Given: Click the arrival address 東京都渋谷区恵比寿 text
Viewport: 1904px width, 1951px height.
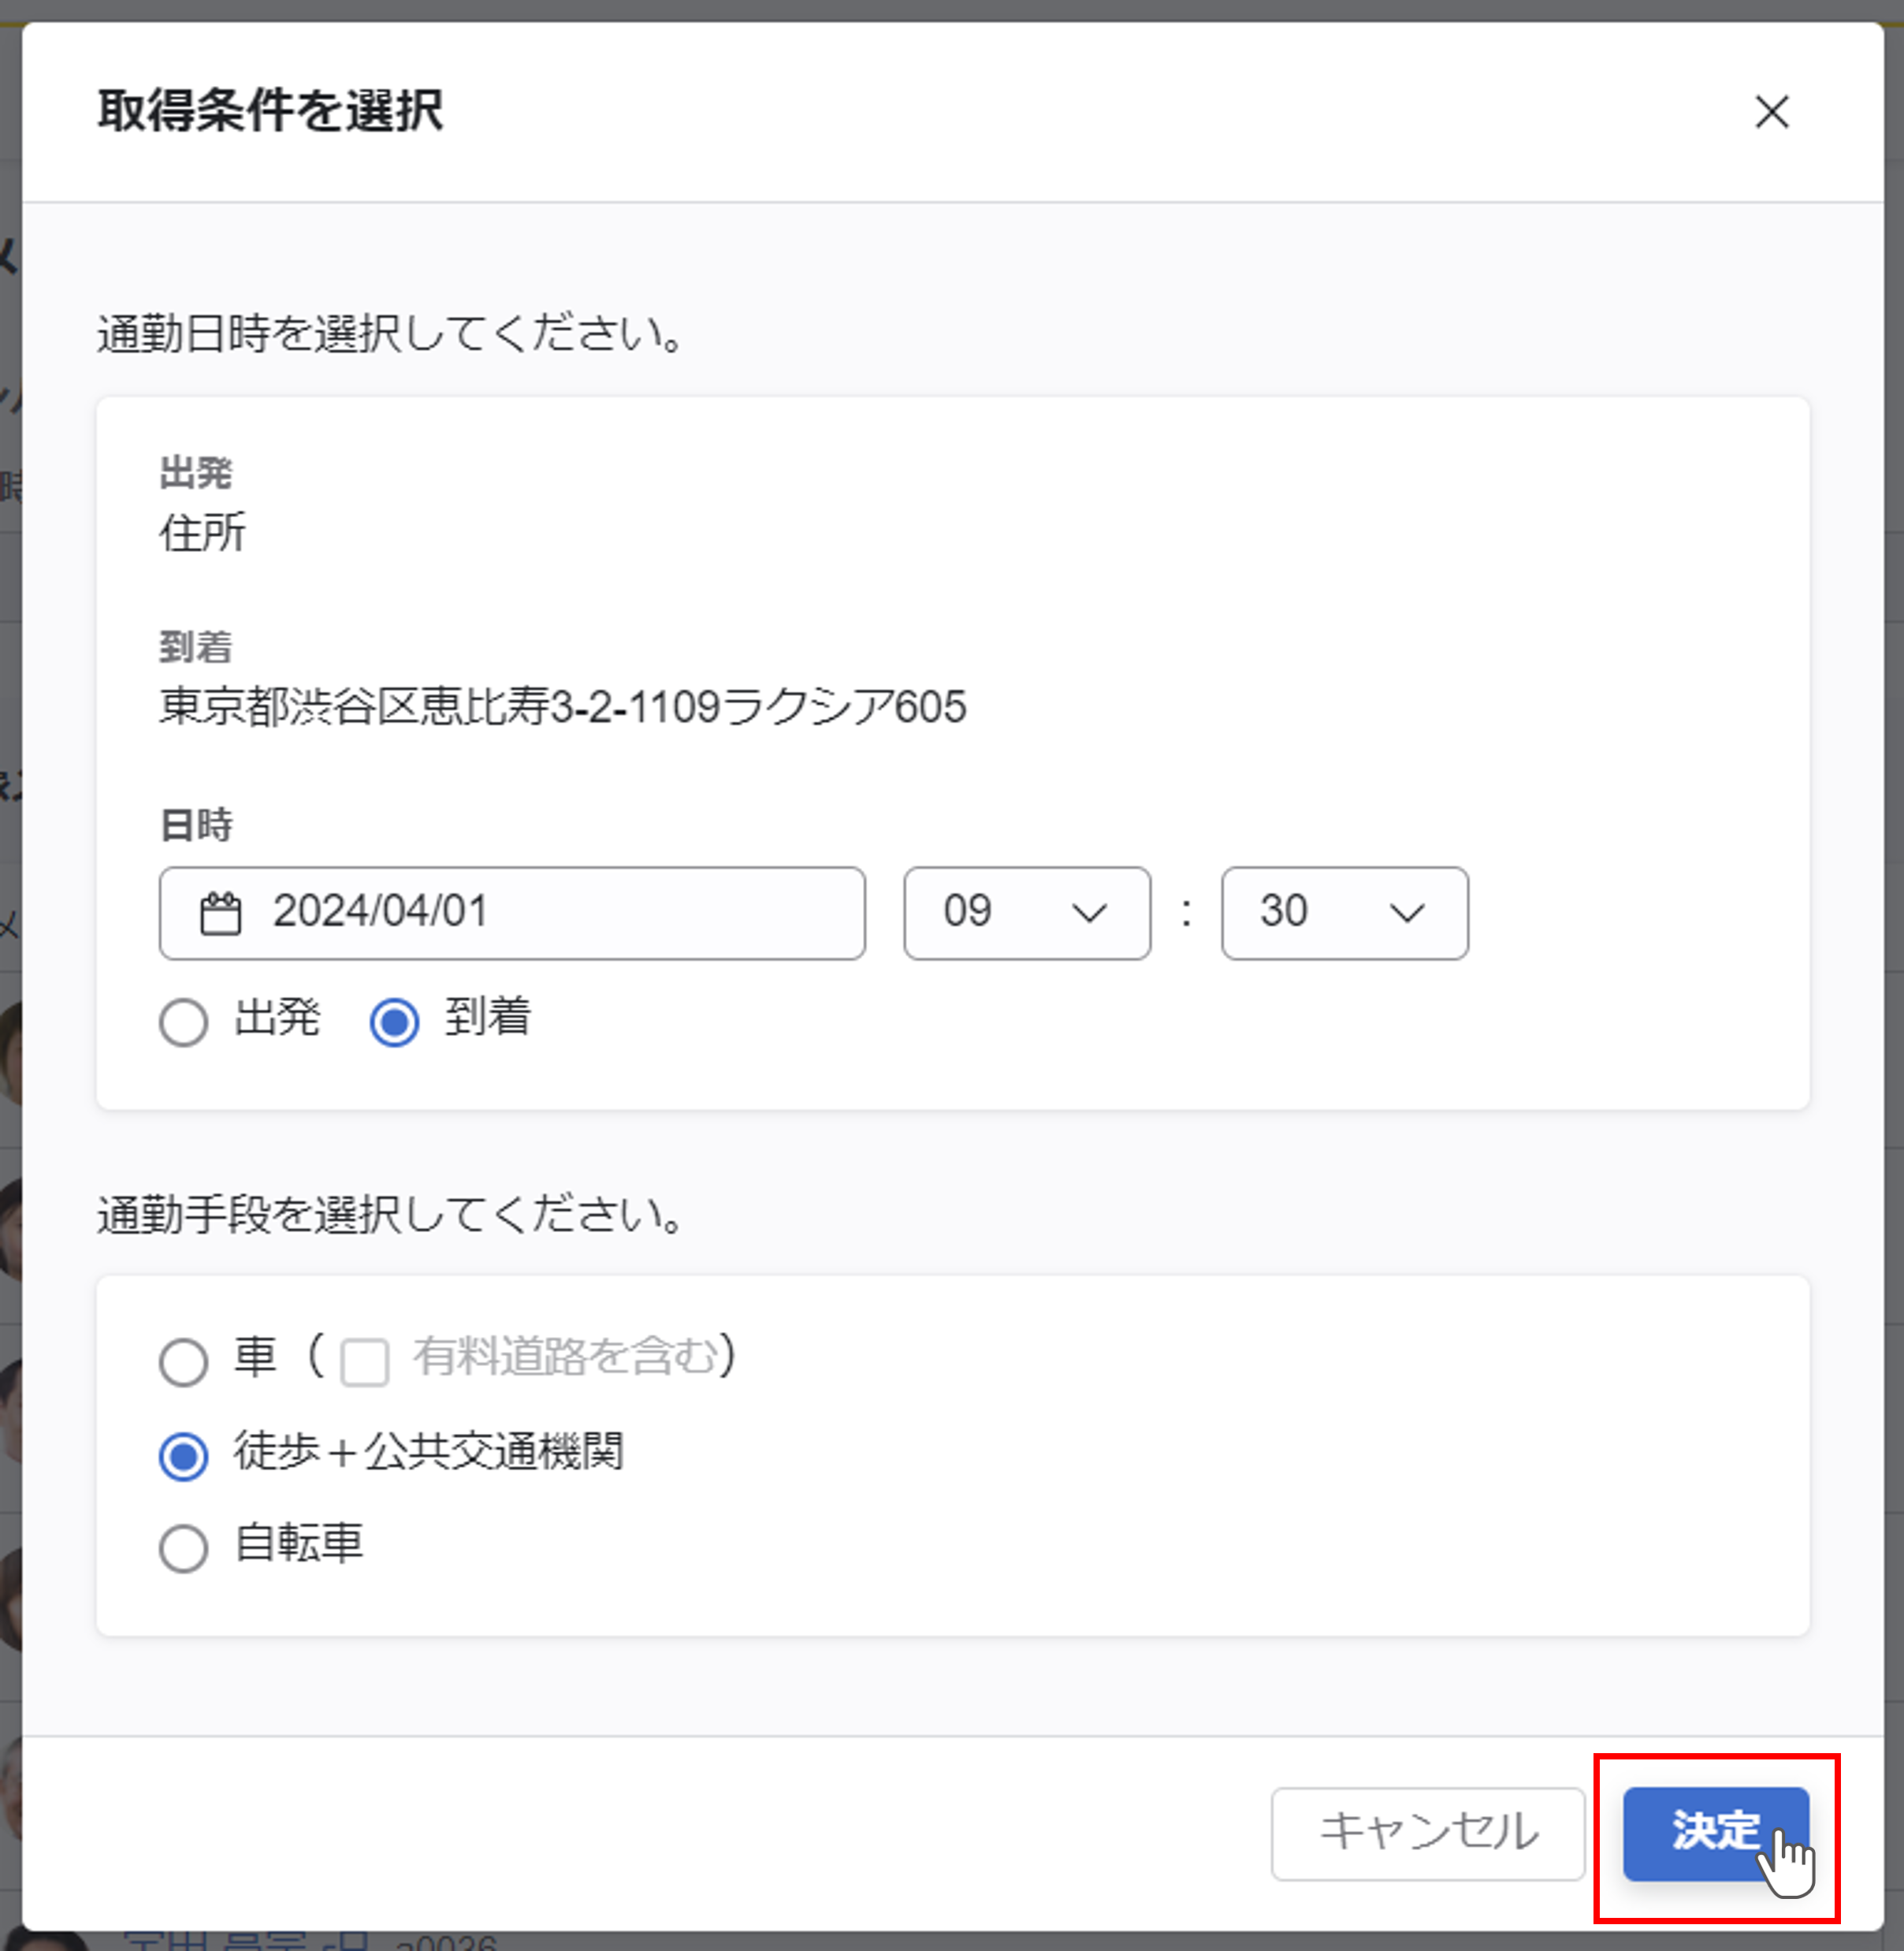Looking at the screenshot, I should click(562, 707).
